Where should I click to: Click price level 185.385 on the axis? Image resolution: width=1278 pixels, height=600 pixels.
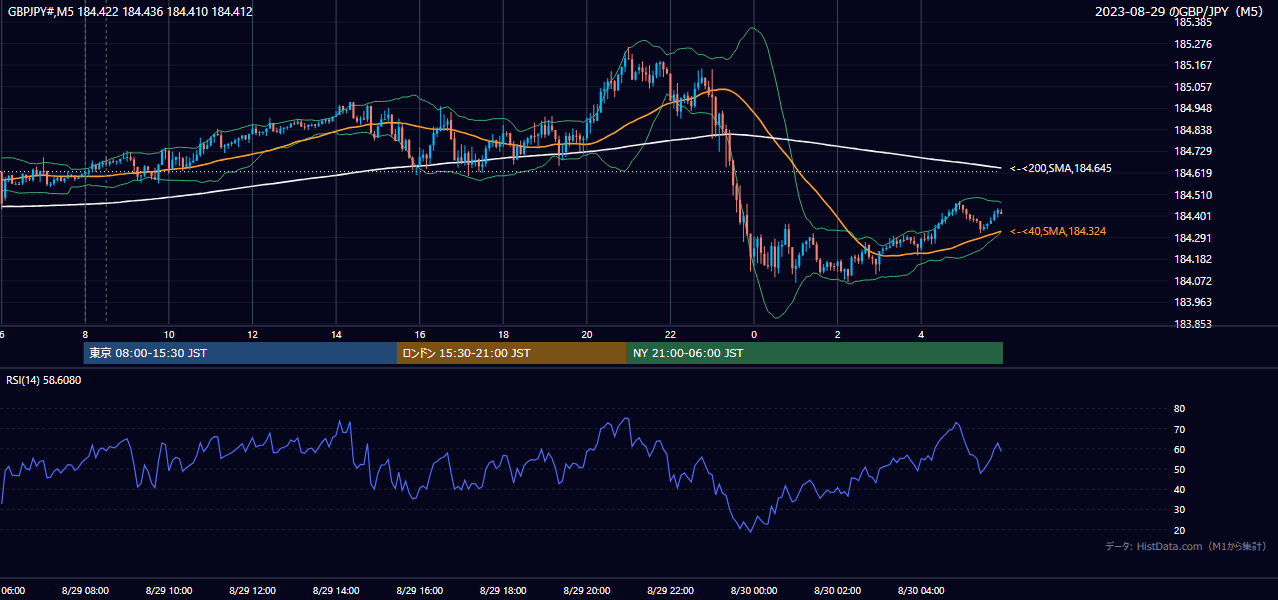coord(1193,22)
